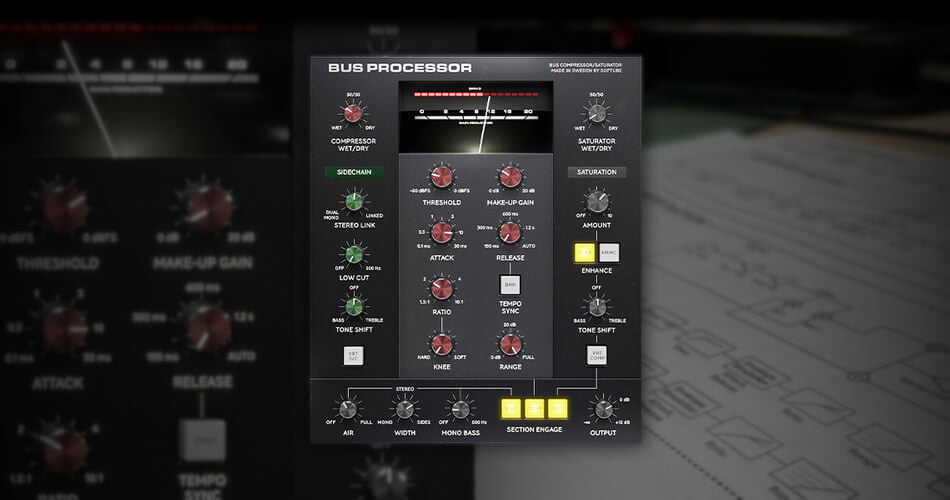Click the green Stereo Link knob

tap(352, 201)
